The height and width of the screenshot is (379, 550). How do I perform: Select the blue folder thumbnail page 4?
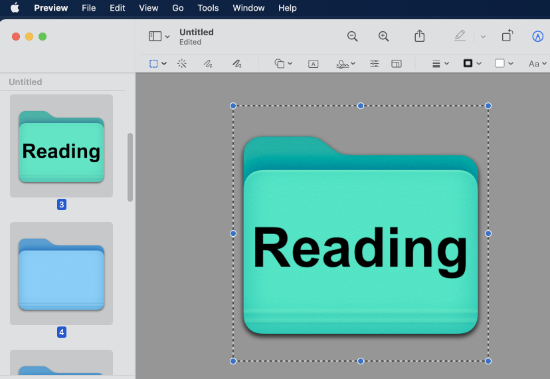pyautogui.click(x=61, y=273)
